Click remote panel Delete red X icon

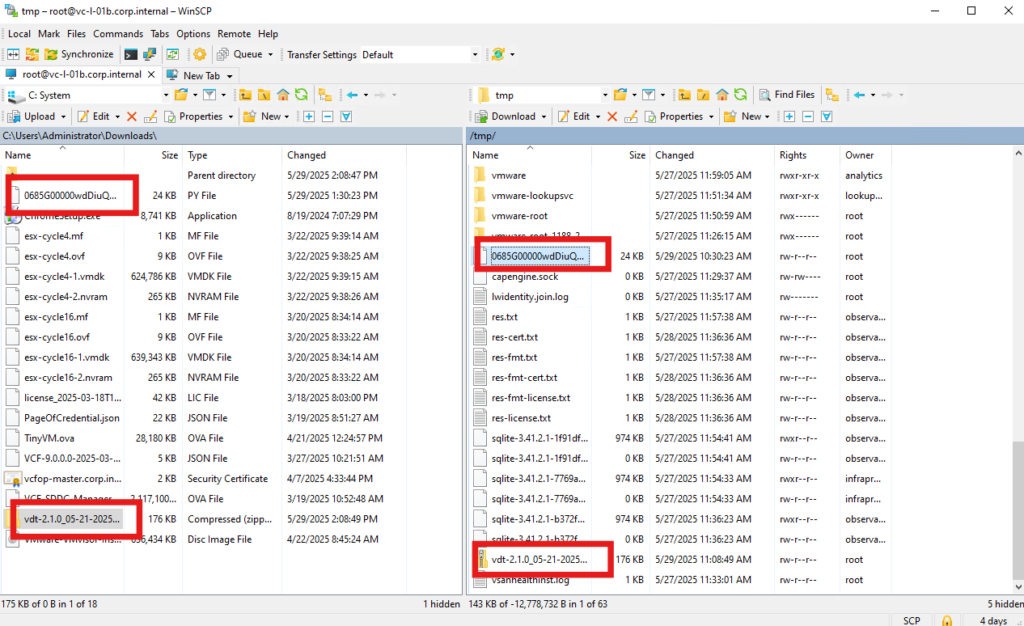click(612, 116)
